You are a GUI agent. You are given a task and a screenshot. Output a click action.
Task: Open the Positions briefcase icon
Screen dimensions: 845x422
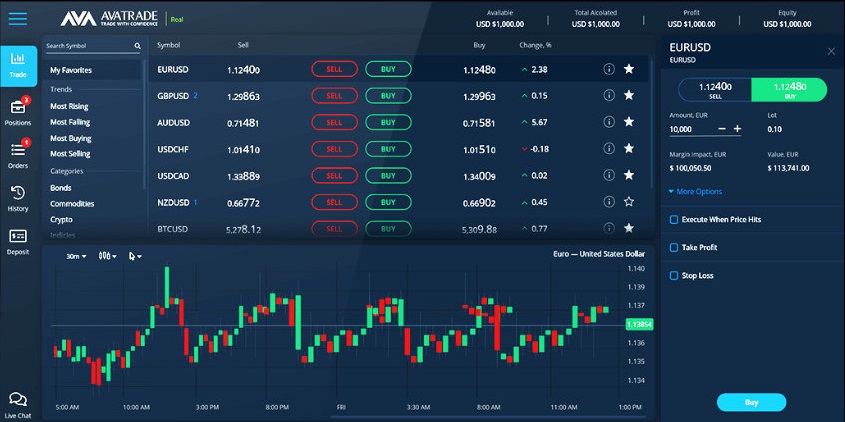coord(18,107)
